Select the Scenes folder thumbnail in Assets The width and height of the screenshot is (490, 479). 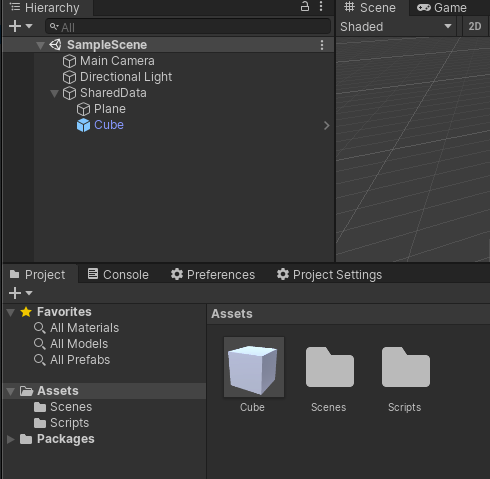click(330, 367)
